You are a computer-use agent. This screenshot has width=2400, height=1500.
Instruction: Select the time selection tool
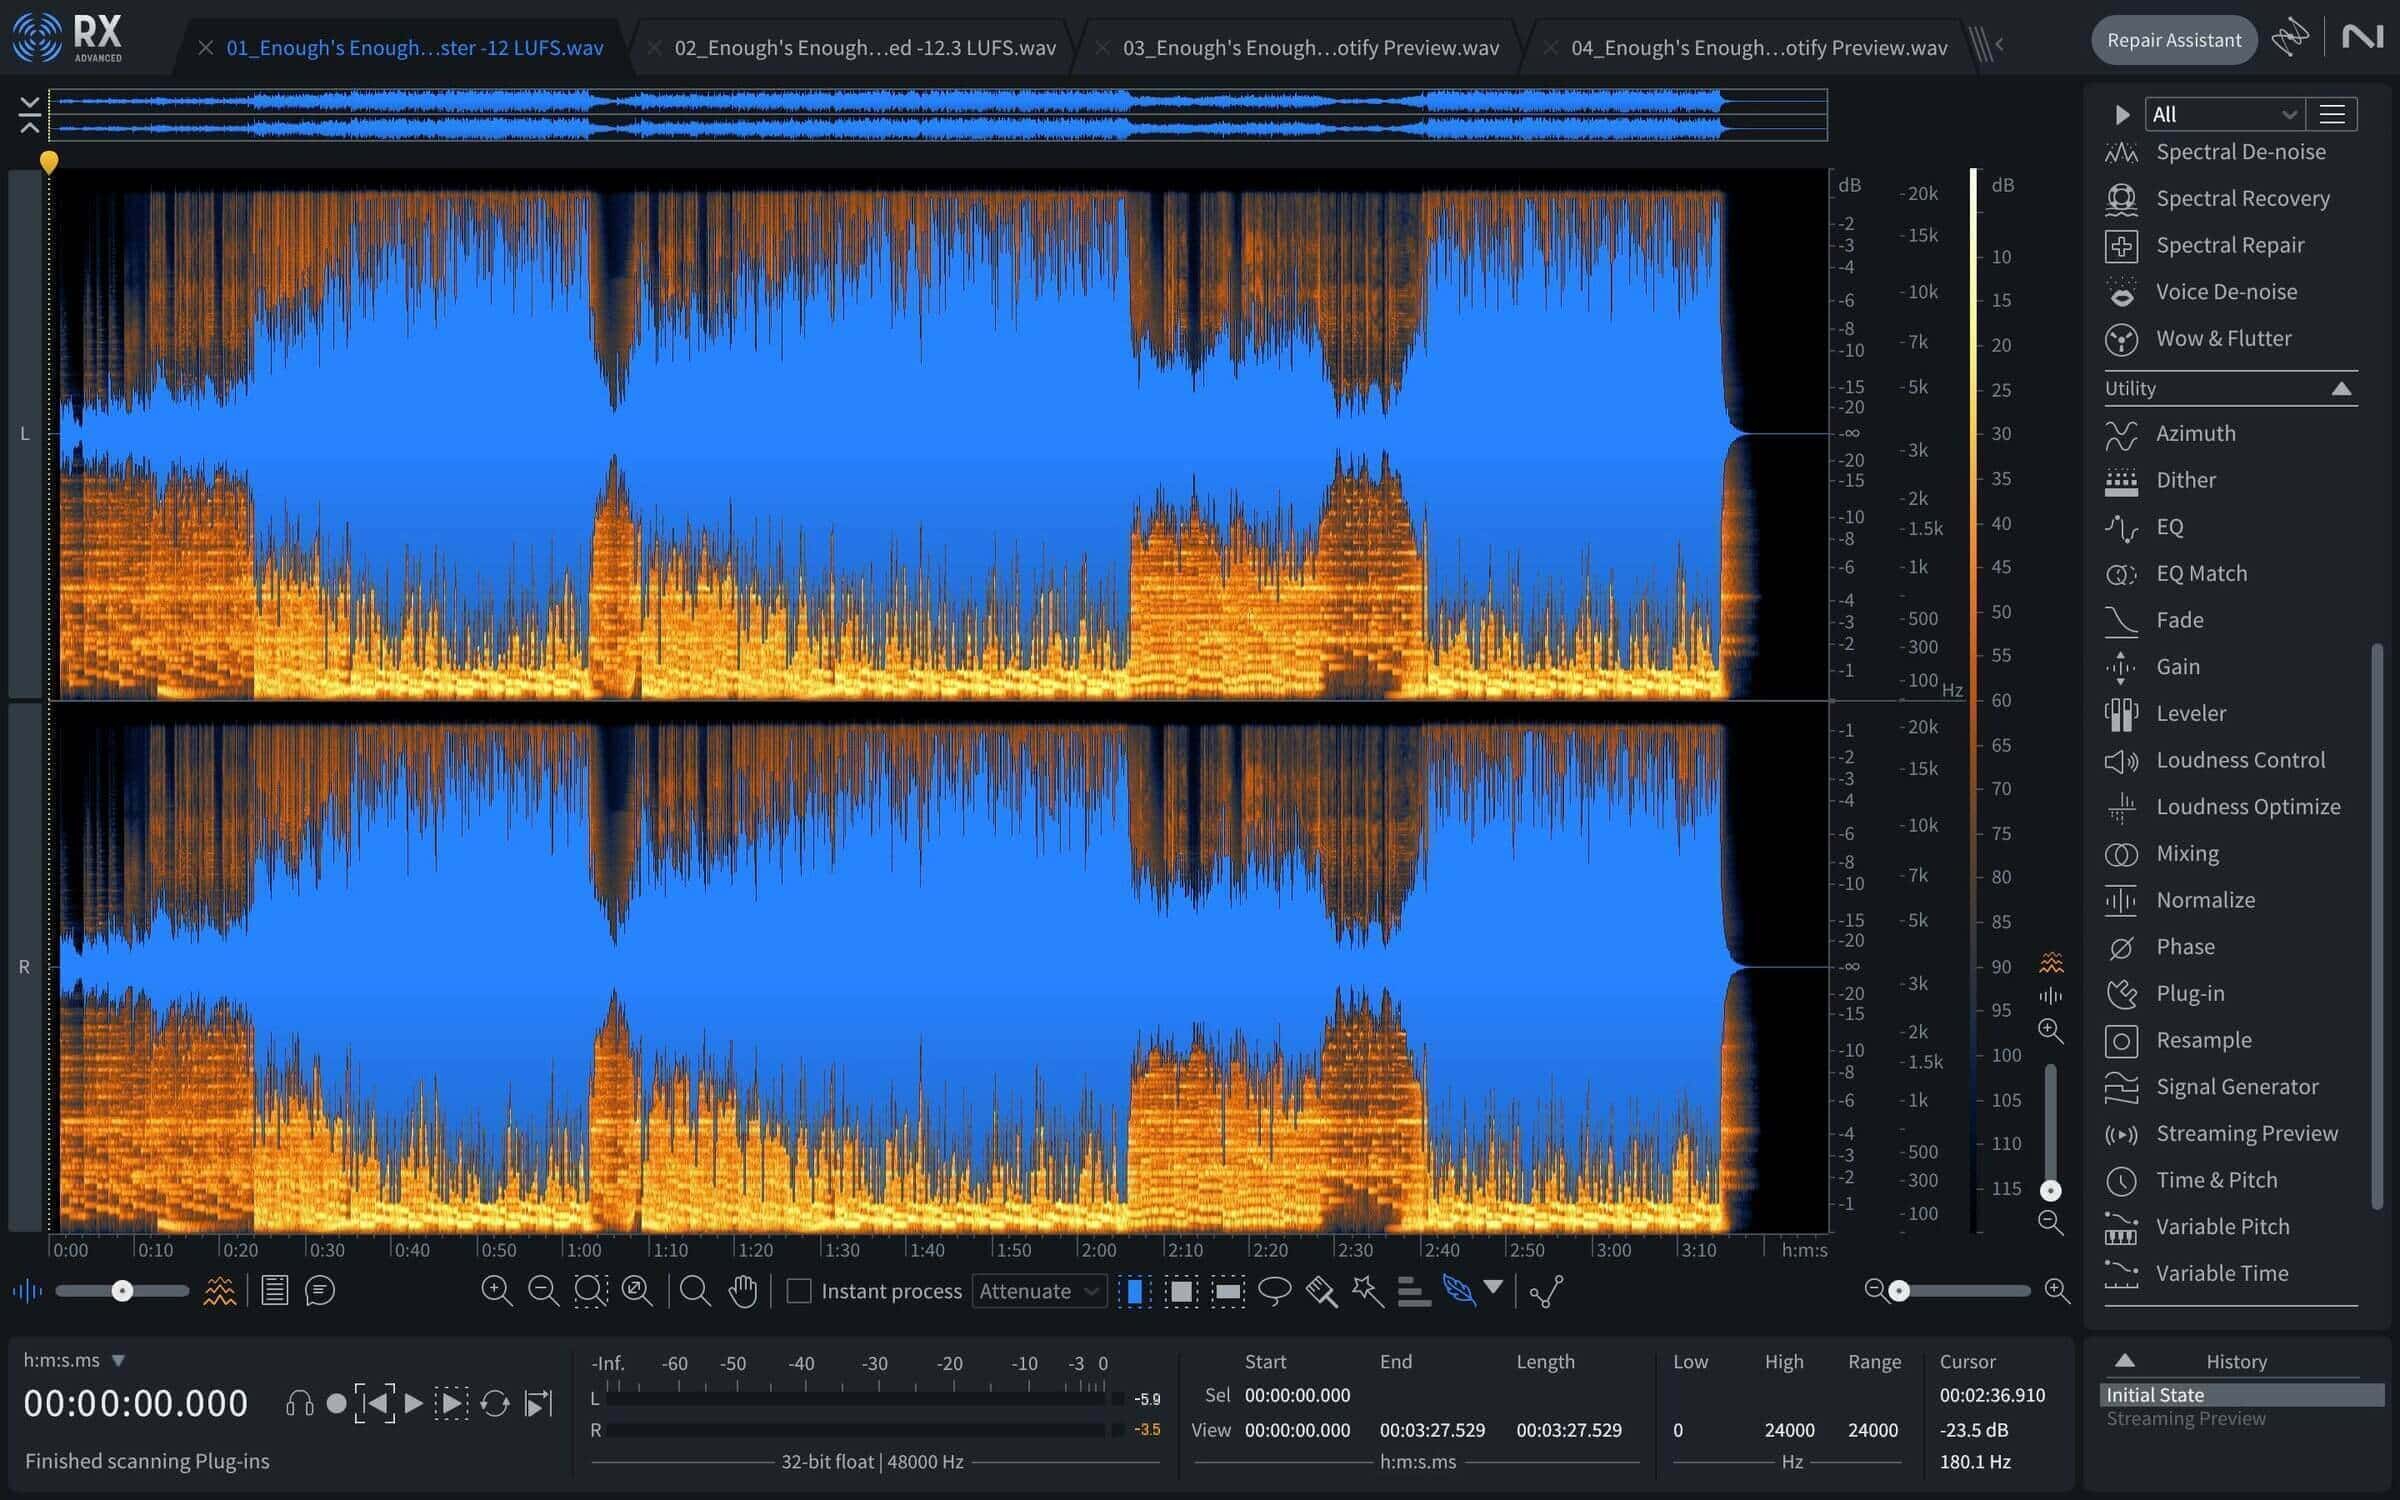click(1135, 1291)
